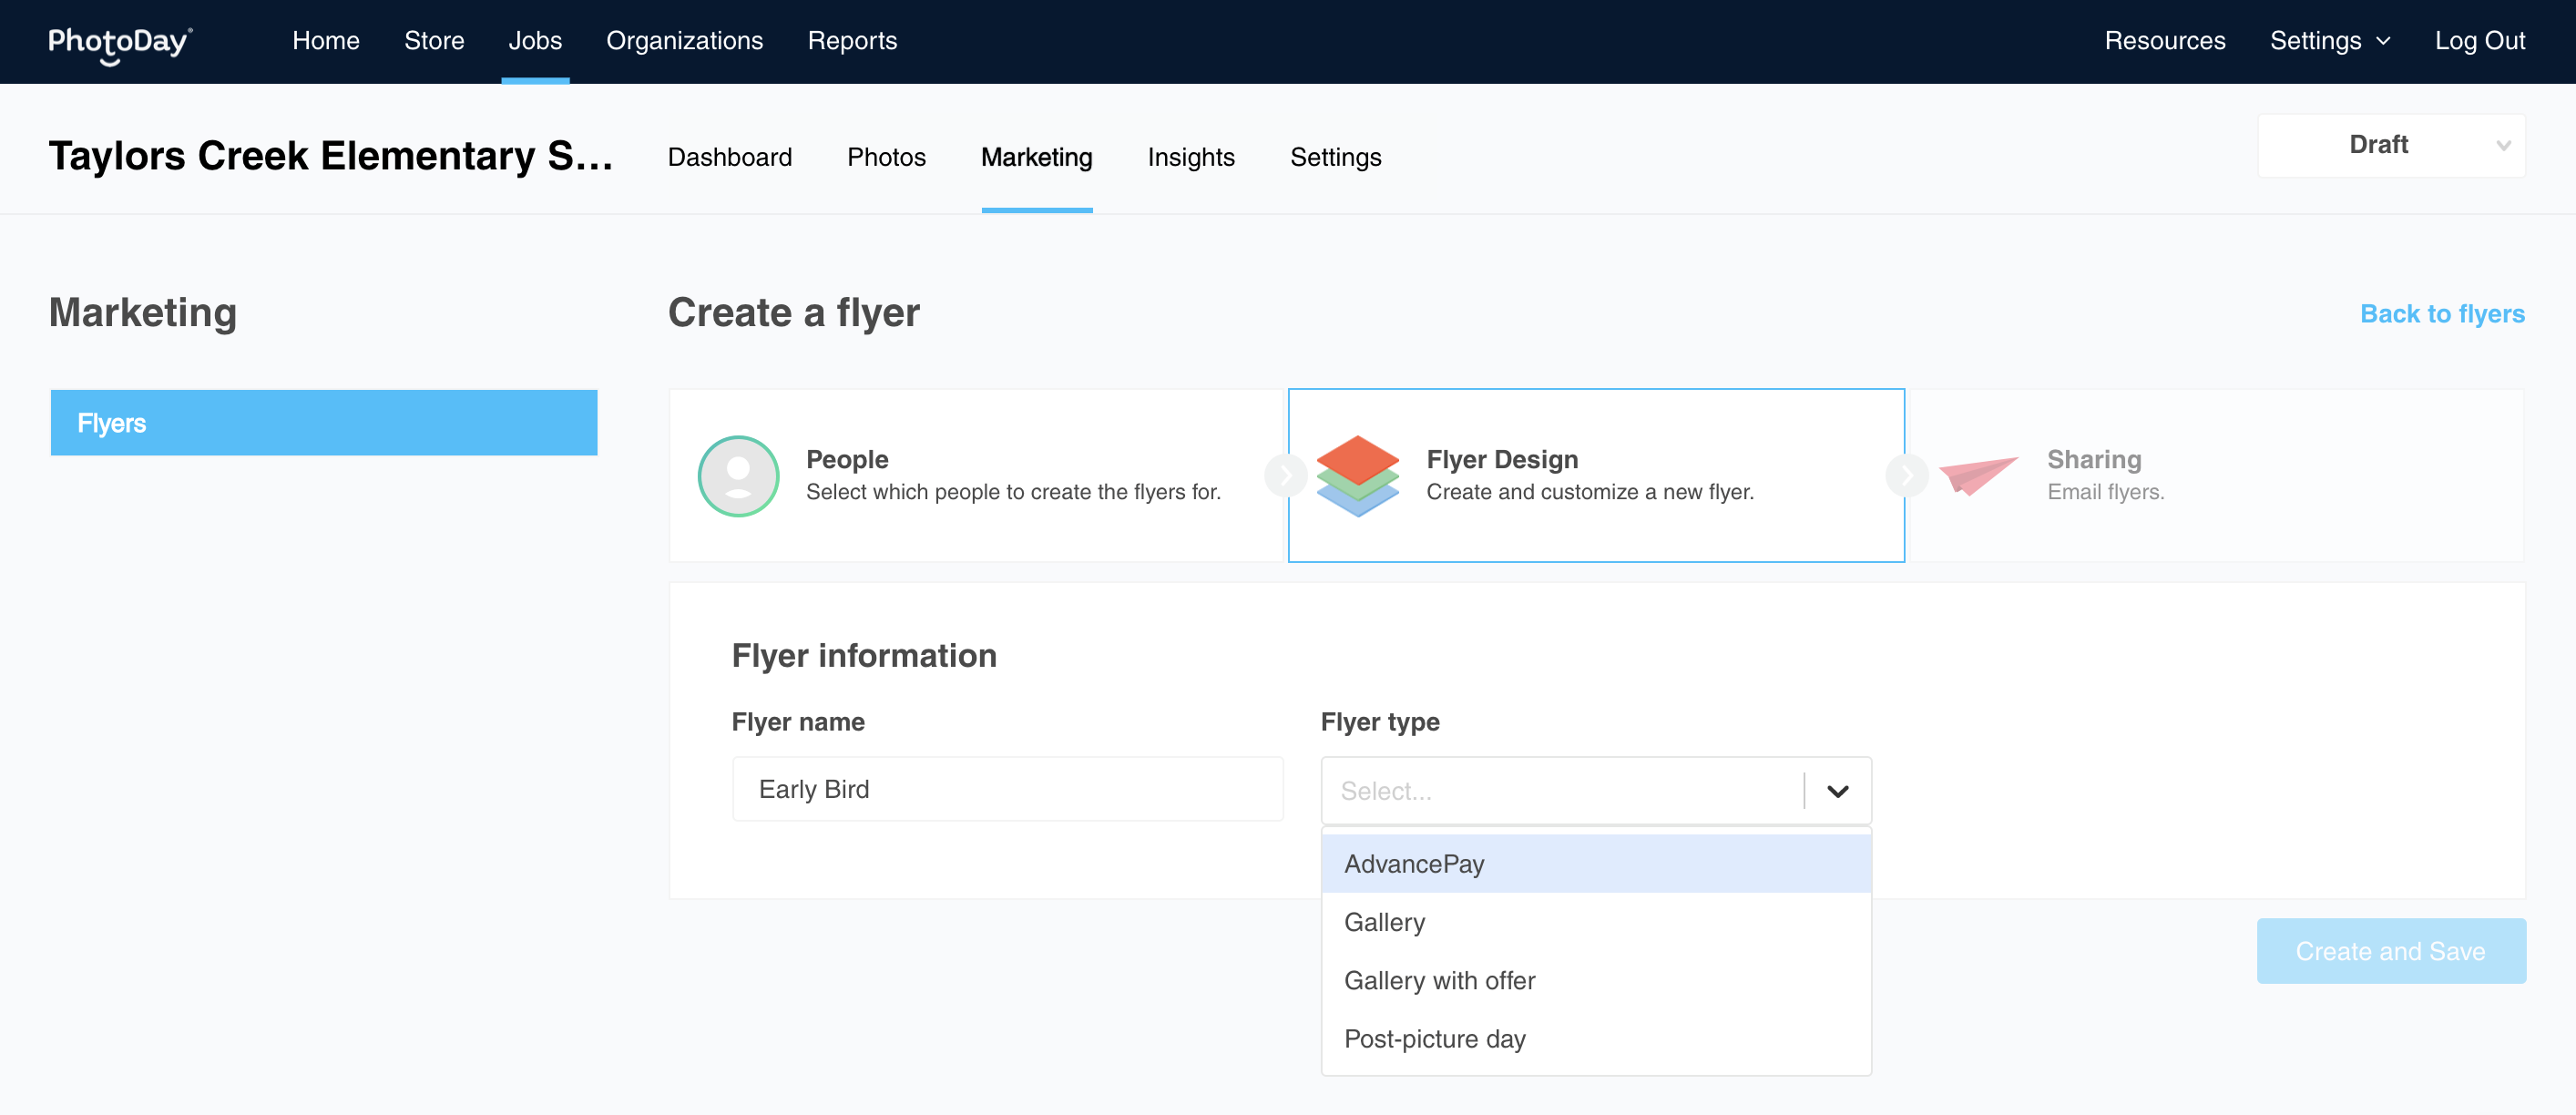Choose AdvancePay from the flyer type list

point(1596,863)
